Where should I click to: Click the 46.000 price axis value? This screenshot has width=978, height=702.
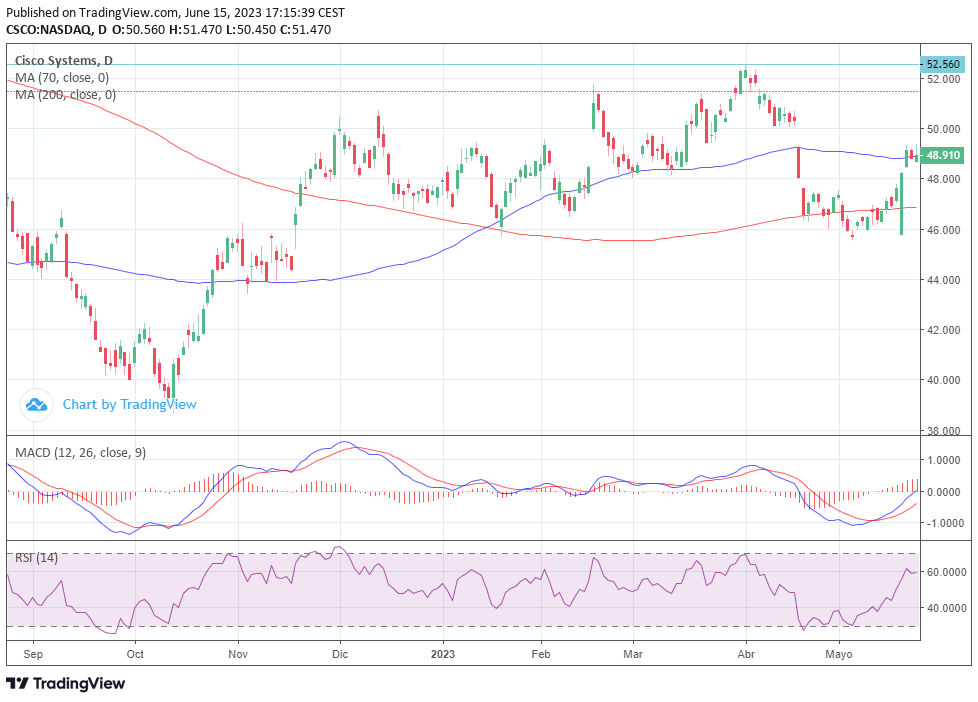[x=944, y=230]
